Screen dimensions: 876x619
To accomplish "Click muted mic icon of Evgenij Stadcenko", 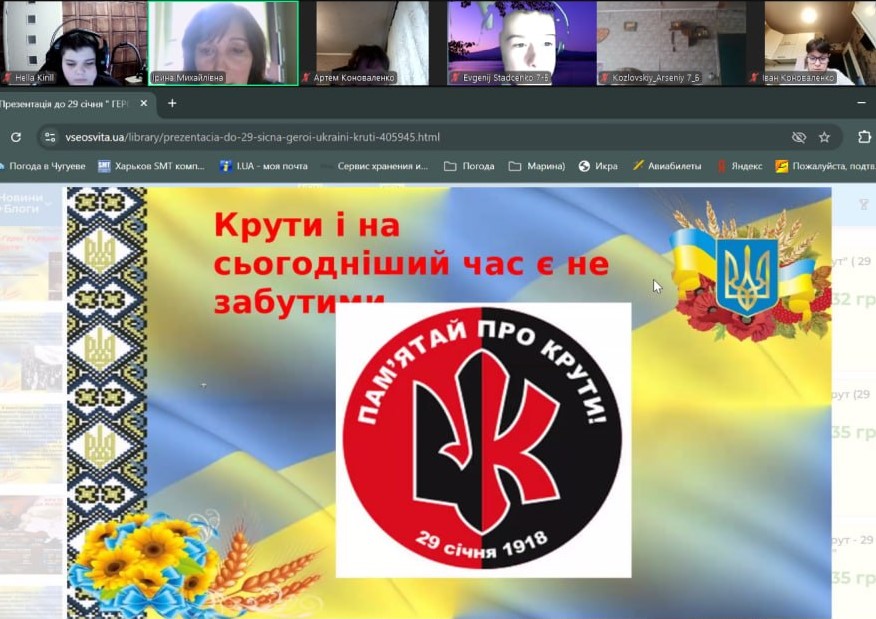I will (455, 78).
